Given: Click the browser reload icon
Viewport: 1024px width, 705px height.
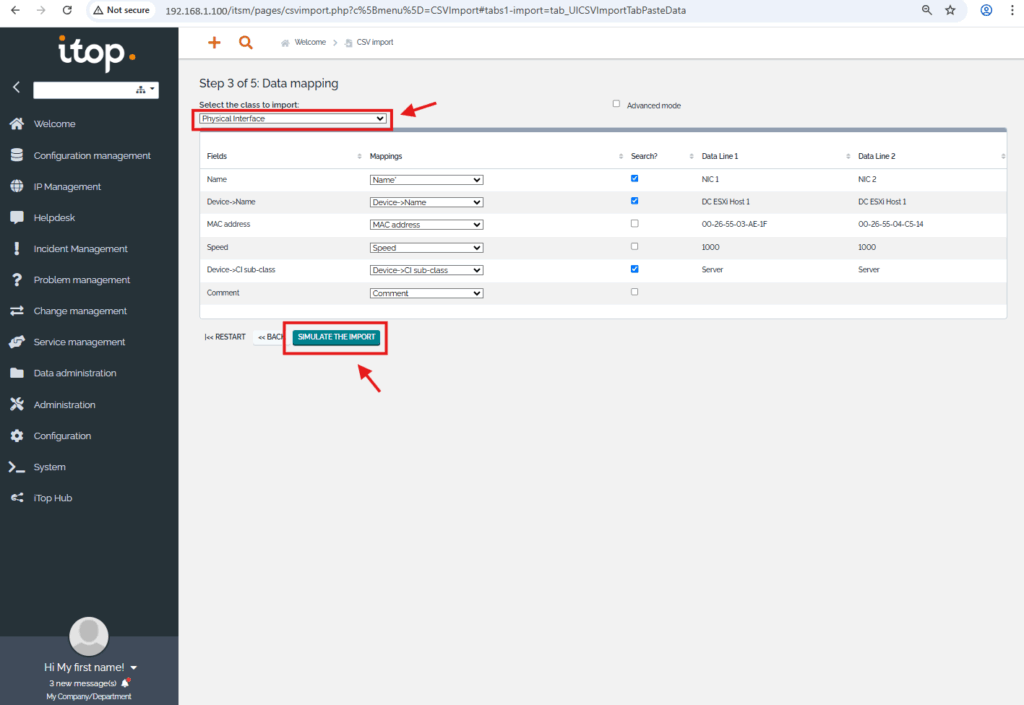Looking at the screenshot, I should [x=67, y=10].
